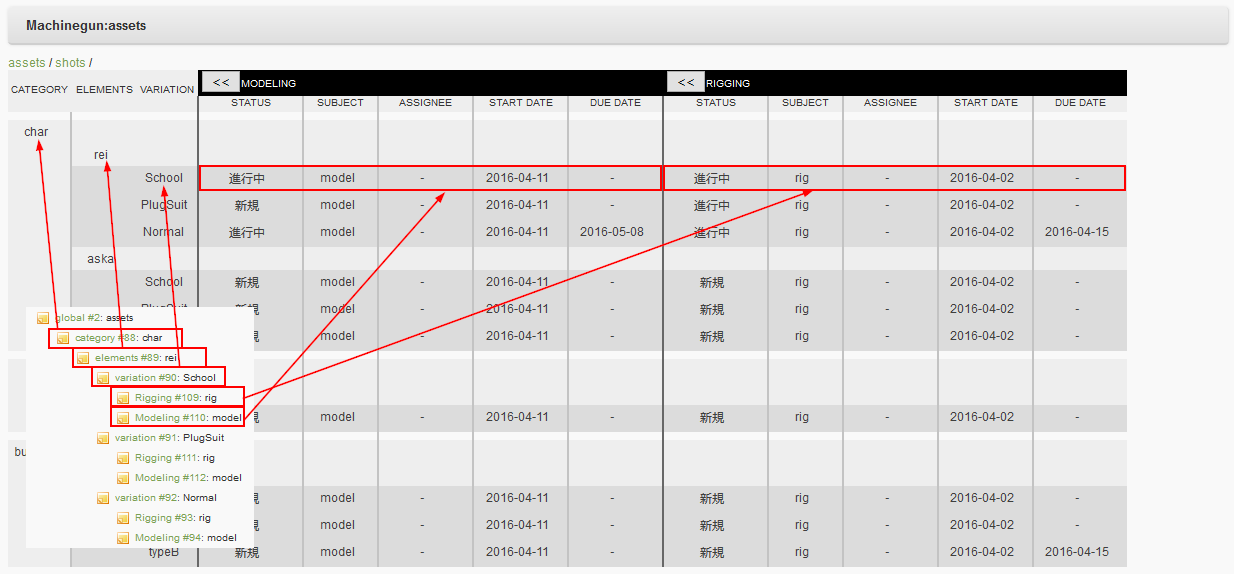Viewport: 1234px width, 574px height.
Task: Click the DUE DATE header under RIGGING
Action: coord(1080,103)
